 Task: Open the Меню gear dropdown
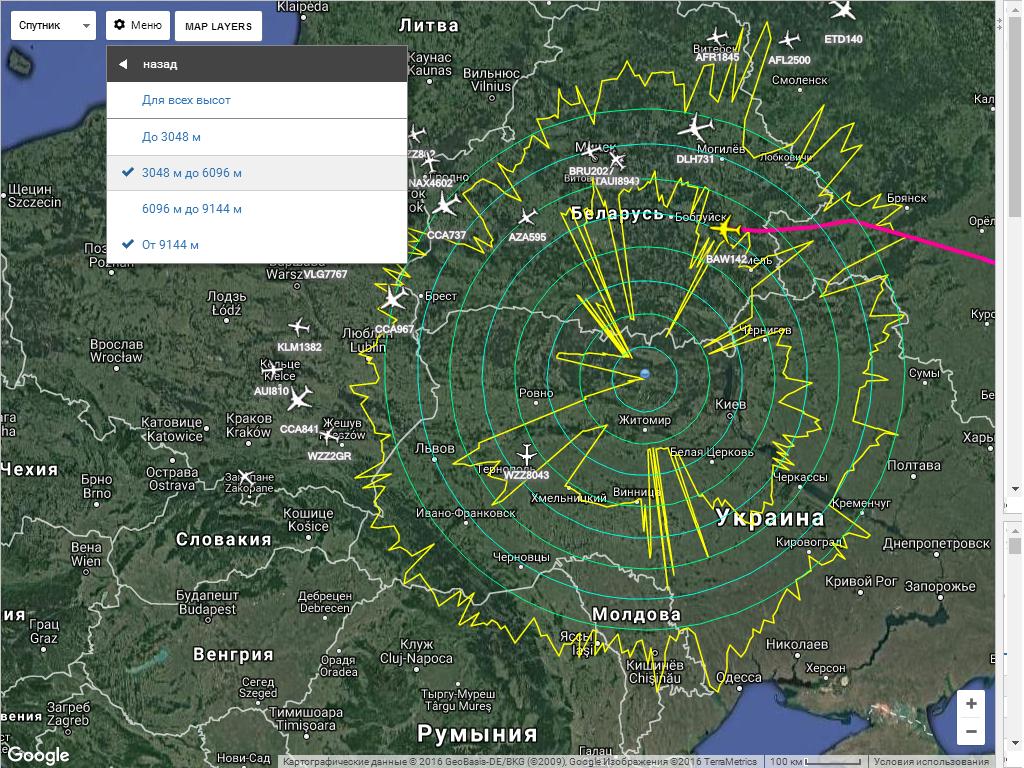137,25
